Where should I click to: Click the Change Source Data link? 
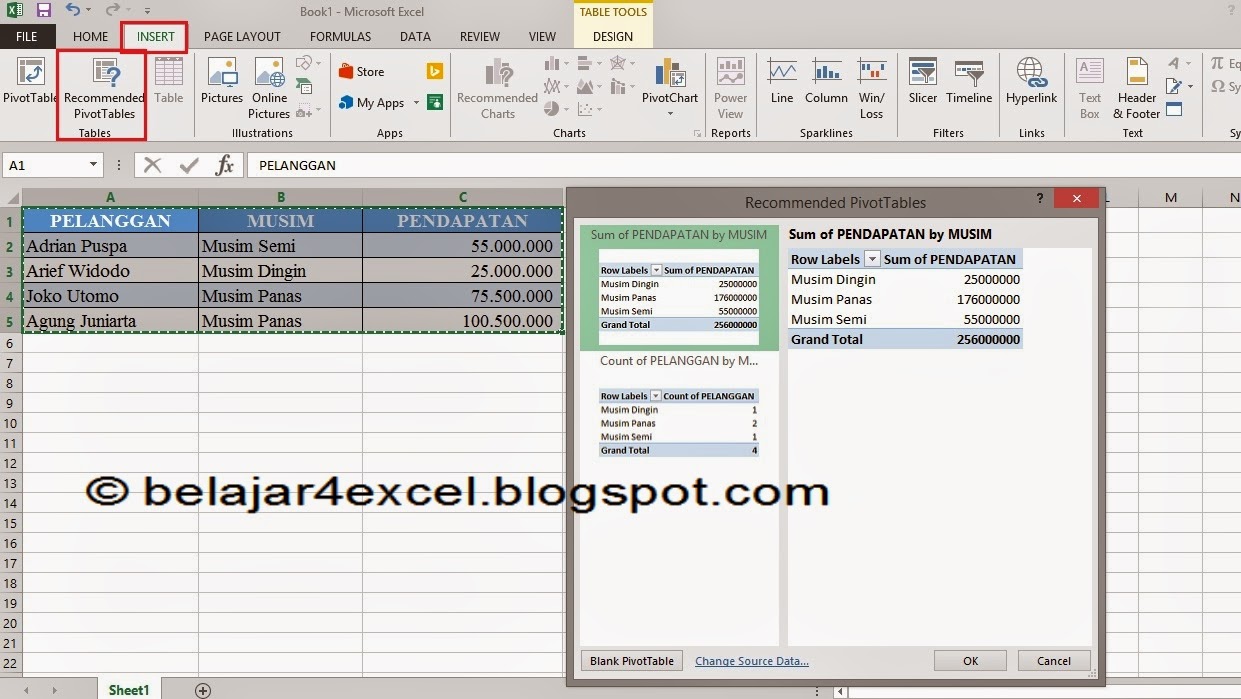click(x=752, y=661)
